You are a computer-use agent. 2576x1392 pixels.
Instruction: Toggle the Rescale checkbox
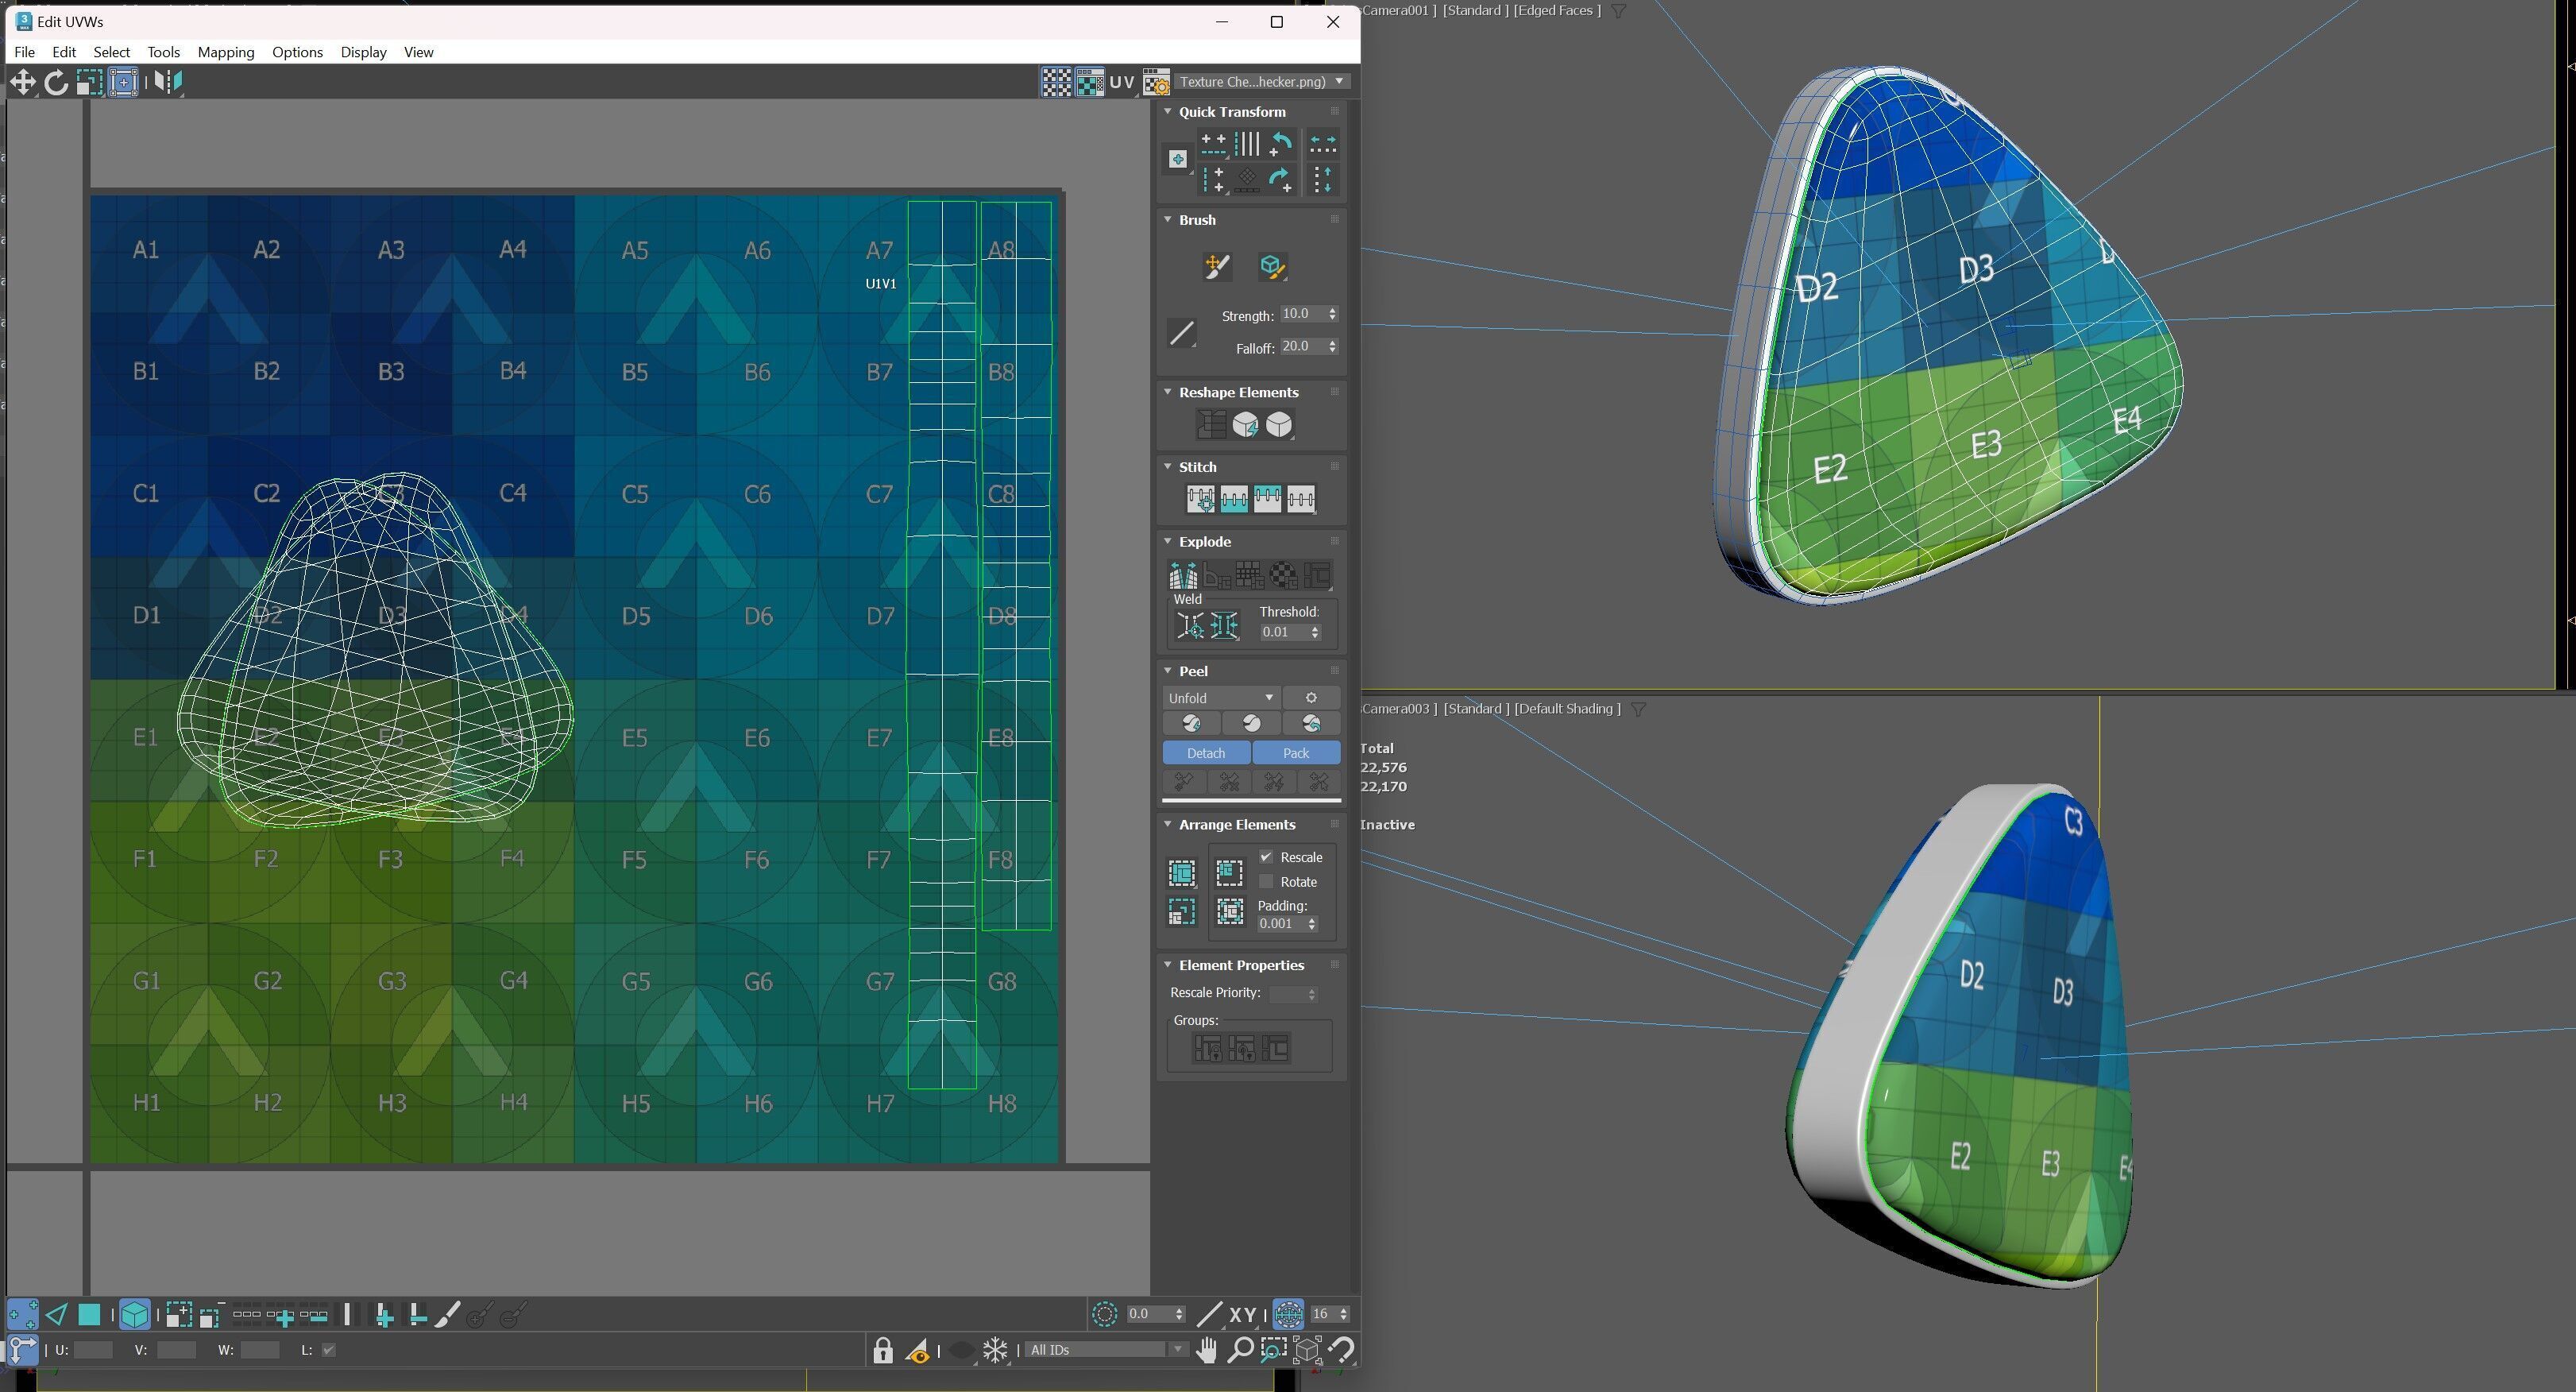pos(1266,857)
